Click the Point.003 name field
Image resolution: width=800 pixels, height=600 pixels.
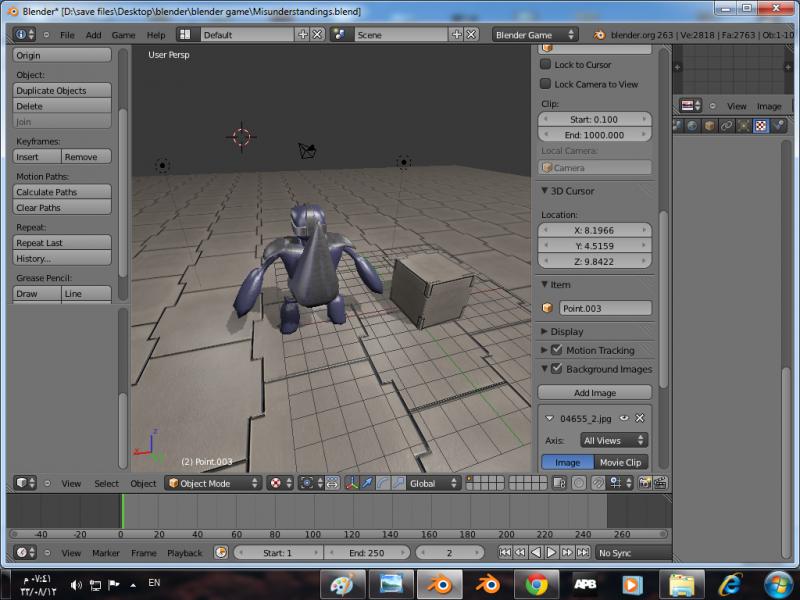(x=605, y=308)
